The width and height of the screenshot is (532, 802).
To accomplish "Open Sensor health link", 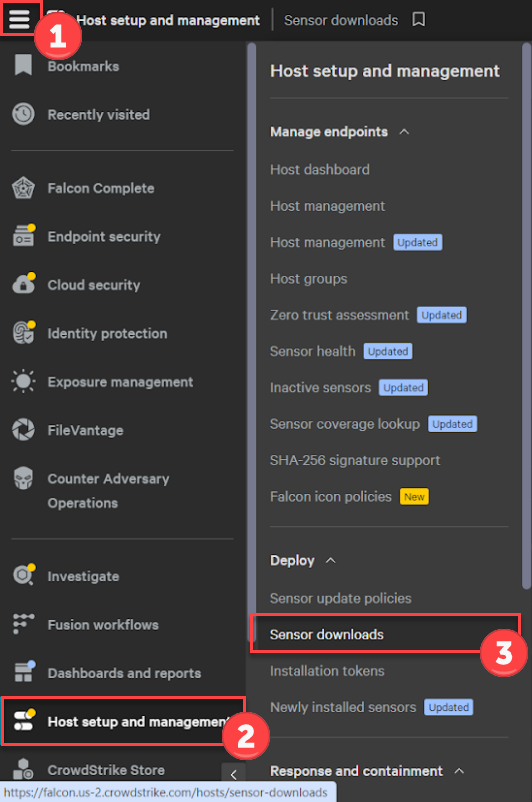I will (x=313, y=351).
